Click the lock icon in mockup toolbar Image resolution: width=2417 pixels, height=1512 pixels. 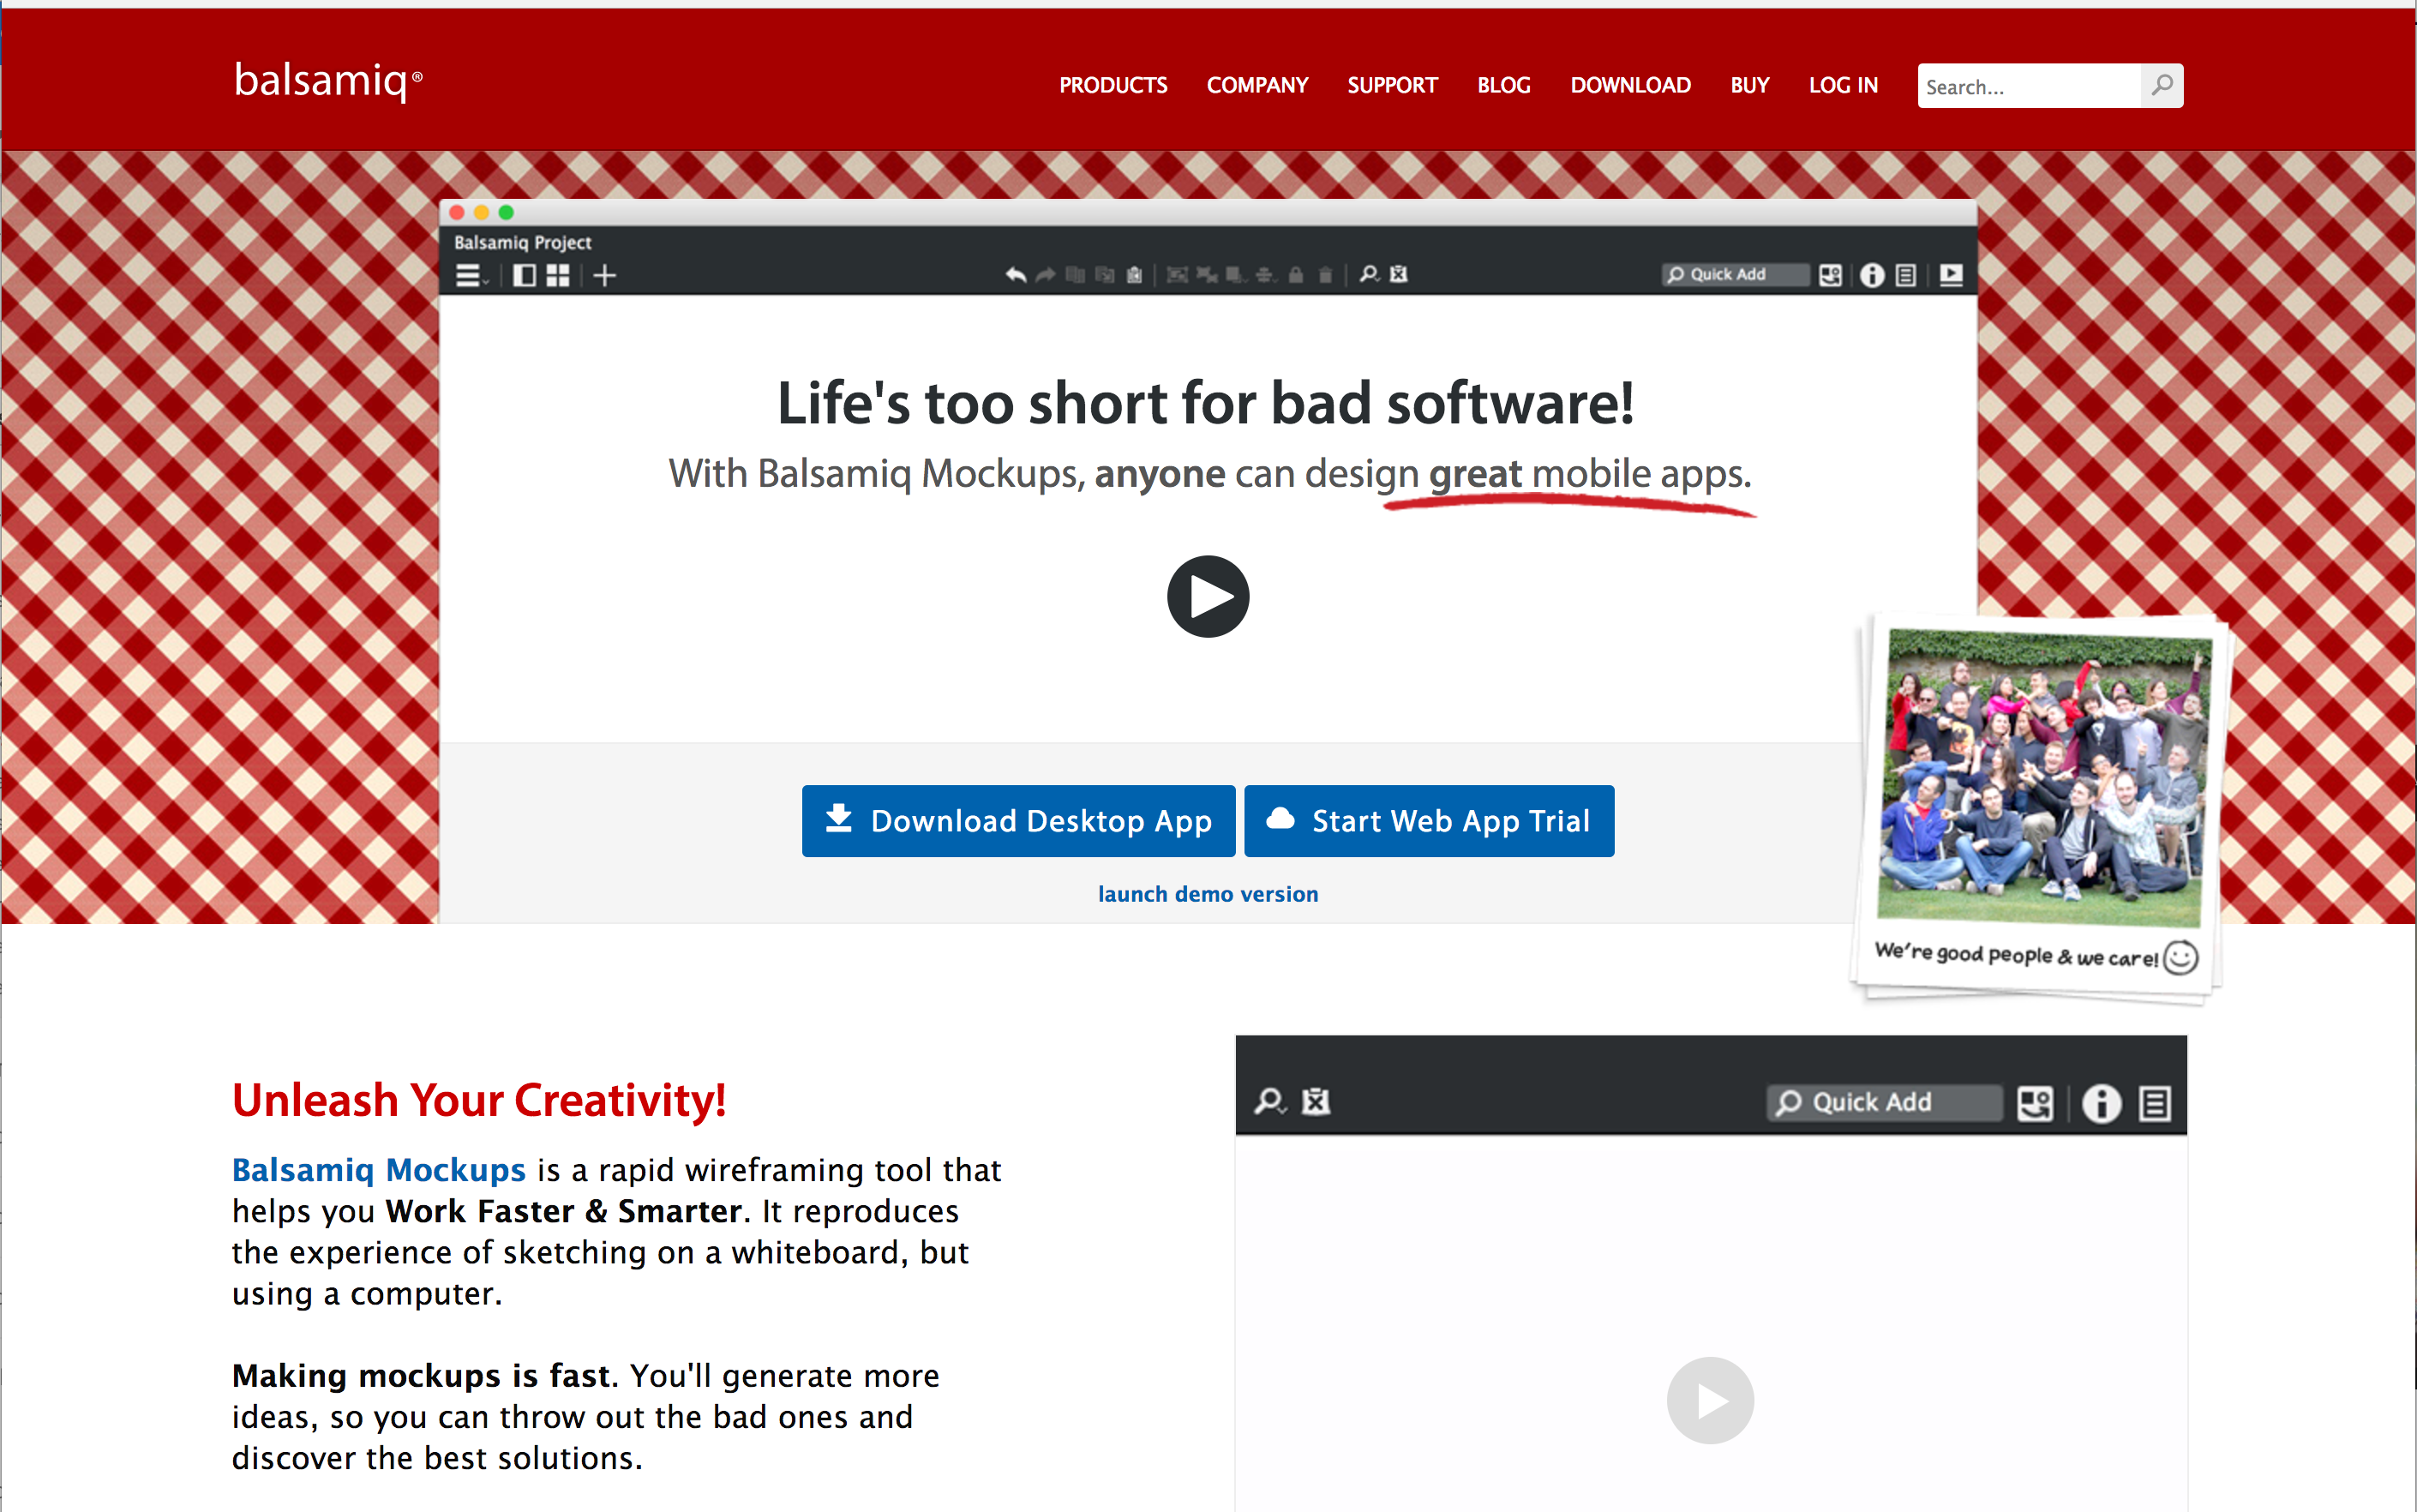[1295, 275]
